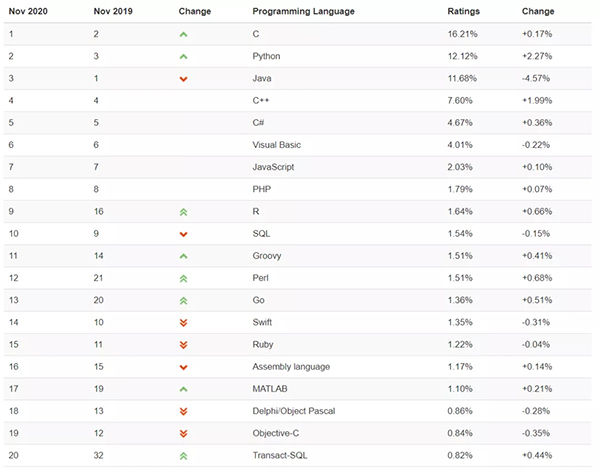600x471 pixels.
Task: Click the up arrow in MATLAB row
Action: [x=183, y=388]
